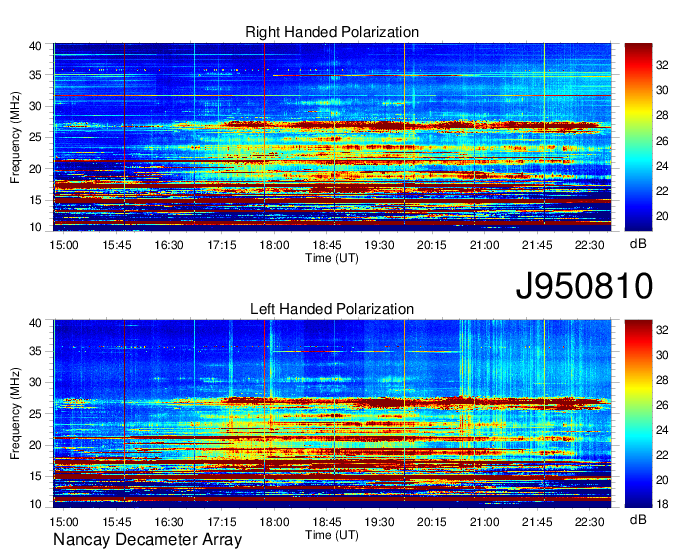
Task: Click the 20 MHz tick of Left Handed plot
Action: (35, 445)
